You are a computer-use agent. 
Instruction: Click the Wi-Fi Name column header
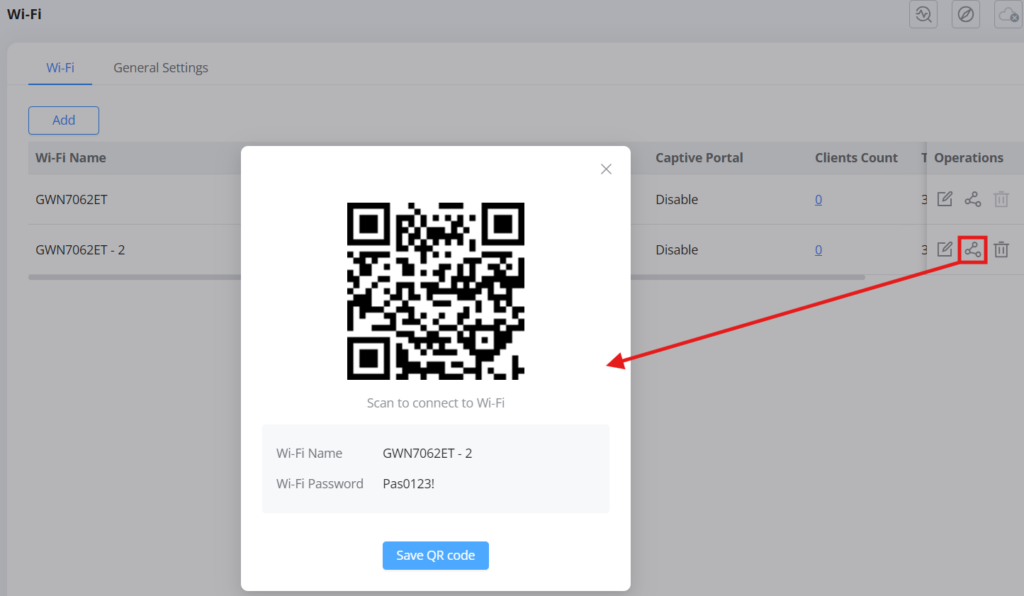click(x=71, y=158)
